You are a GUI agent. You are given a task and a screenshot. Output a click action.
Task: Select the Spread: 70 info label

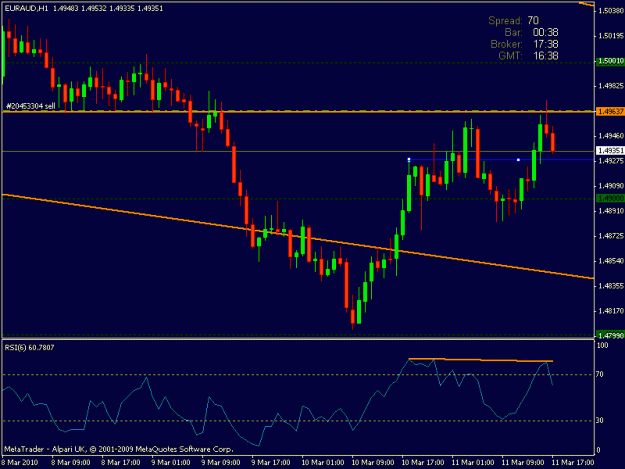513,20
